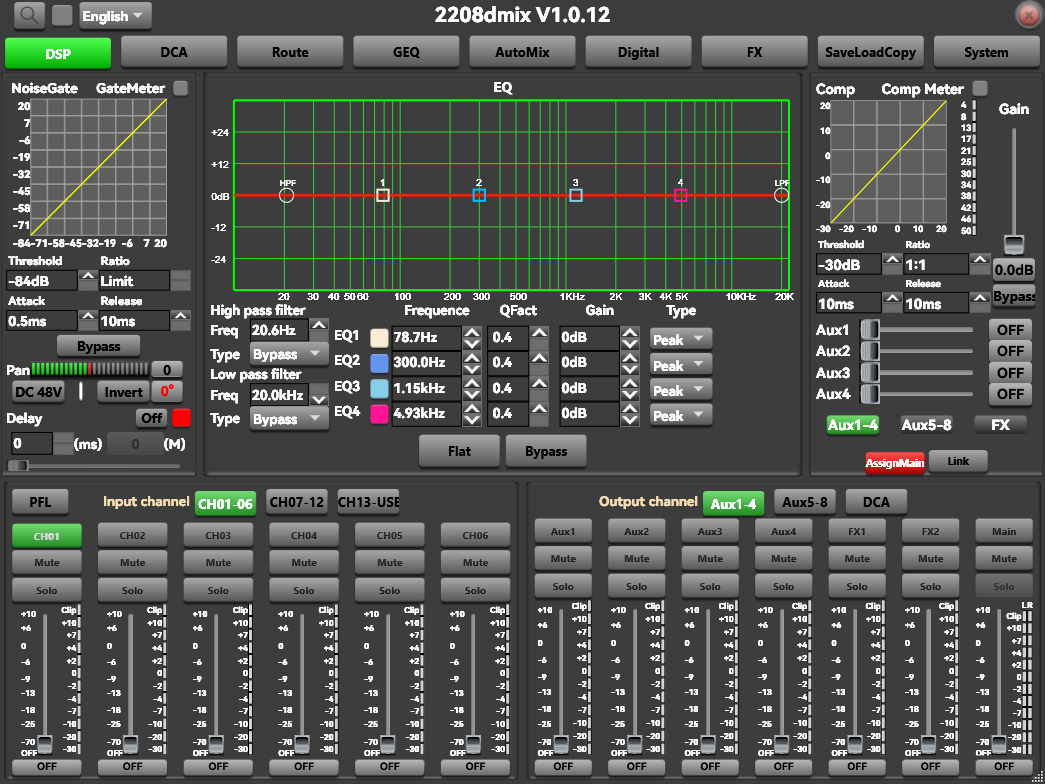Raise the NoiseGate threshold using up arrow
The height and width of the screenshot is (784, 1045).
point(90,275)
